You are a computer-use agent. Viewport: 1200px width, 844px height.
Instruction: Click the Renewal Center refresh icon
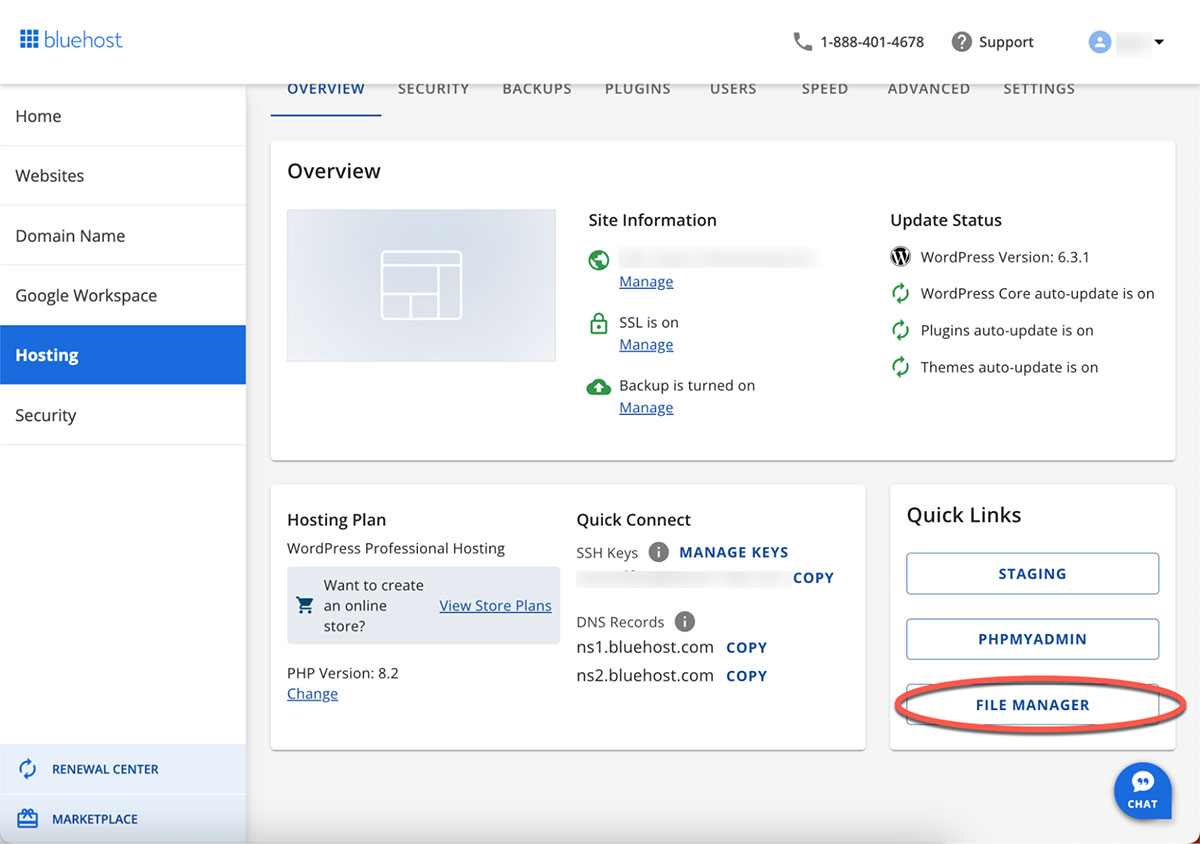coord(28,769)
